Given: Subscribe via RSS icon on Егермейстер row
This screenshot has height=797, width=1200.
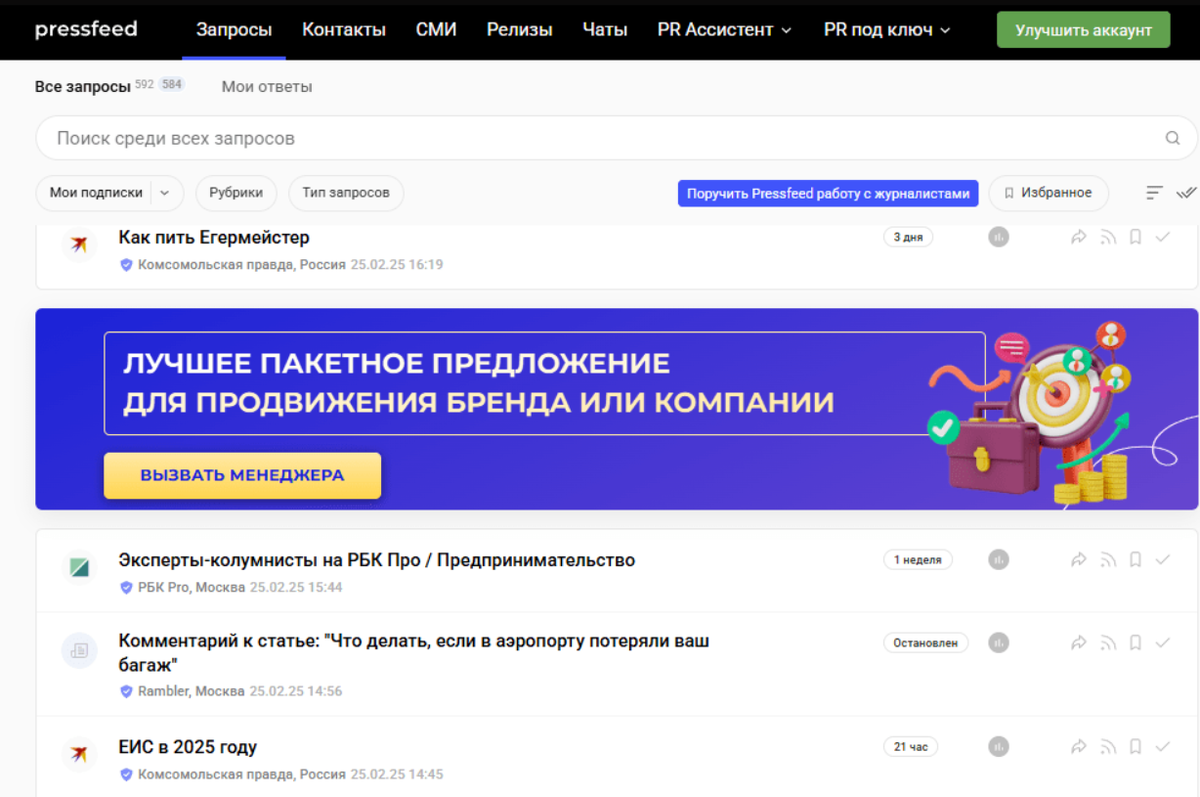Looking at the screenshot, I should (x=1107, y=237).
